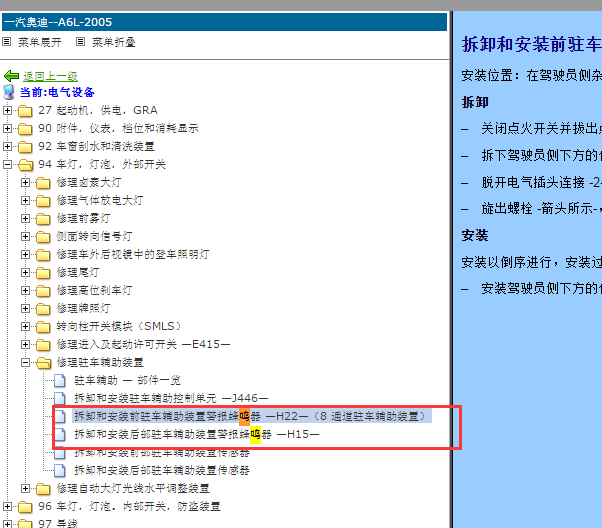Image resolution: width=602 pixels, height=528 pixels.
Task: Collapse the 94 车灯 灯泡 外部开关 node
Action: 7,165
